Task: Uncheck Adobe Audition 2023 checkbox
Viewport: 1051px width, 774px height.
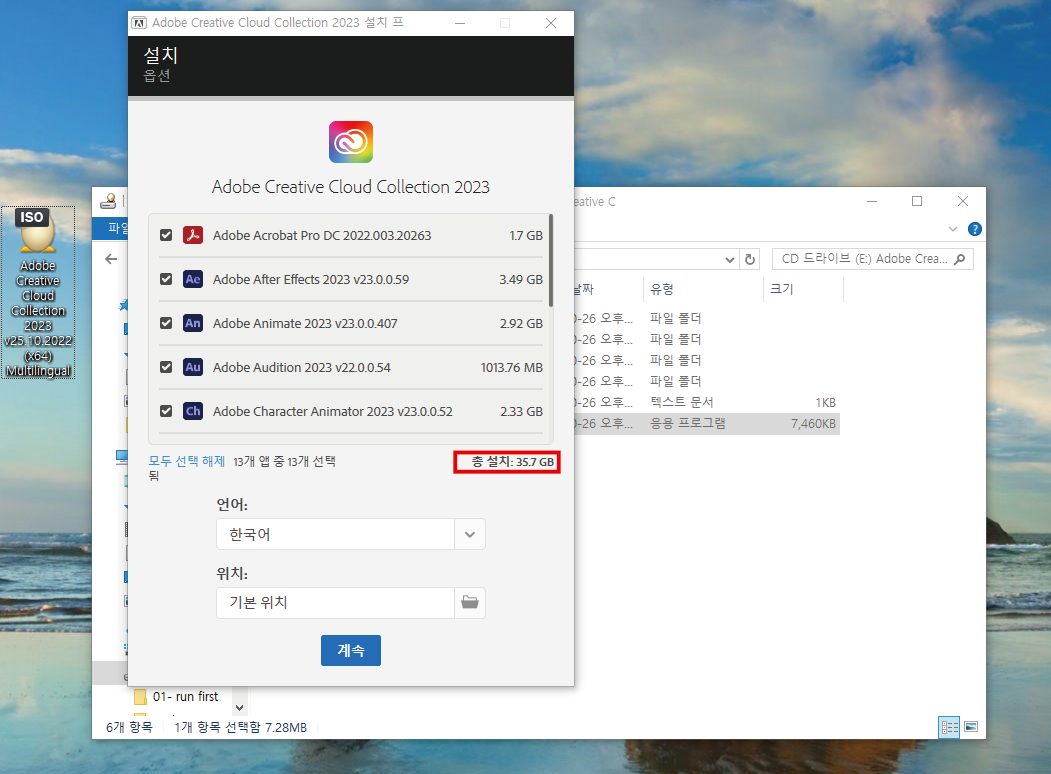Action: [166, 367]
